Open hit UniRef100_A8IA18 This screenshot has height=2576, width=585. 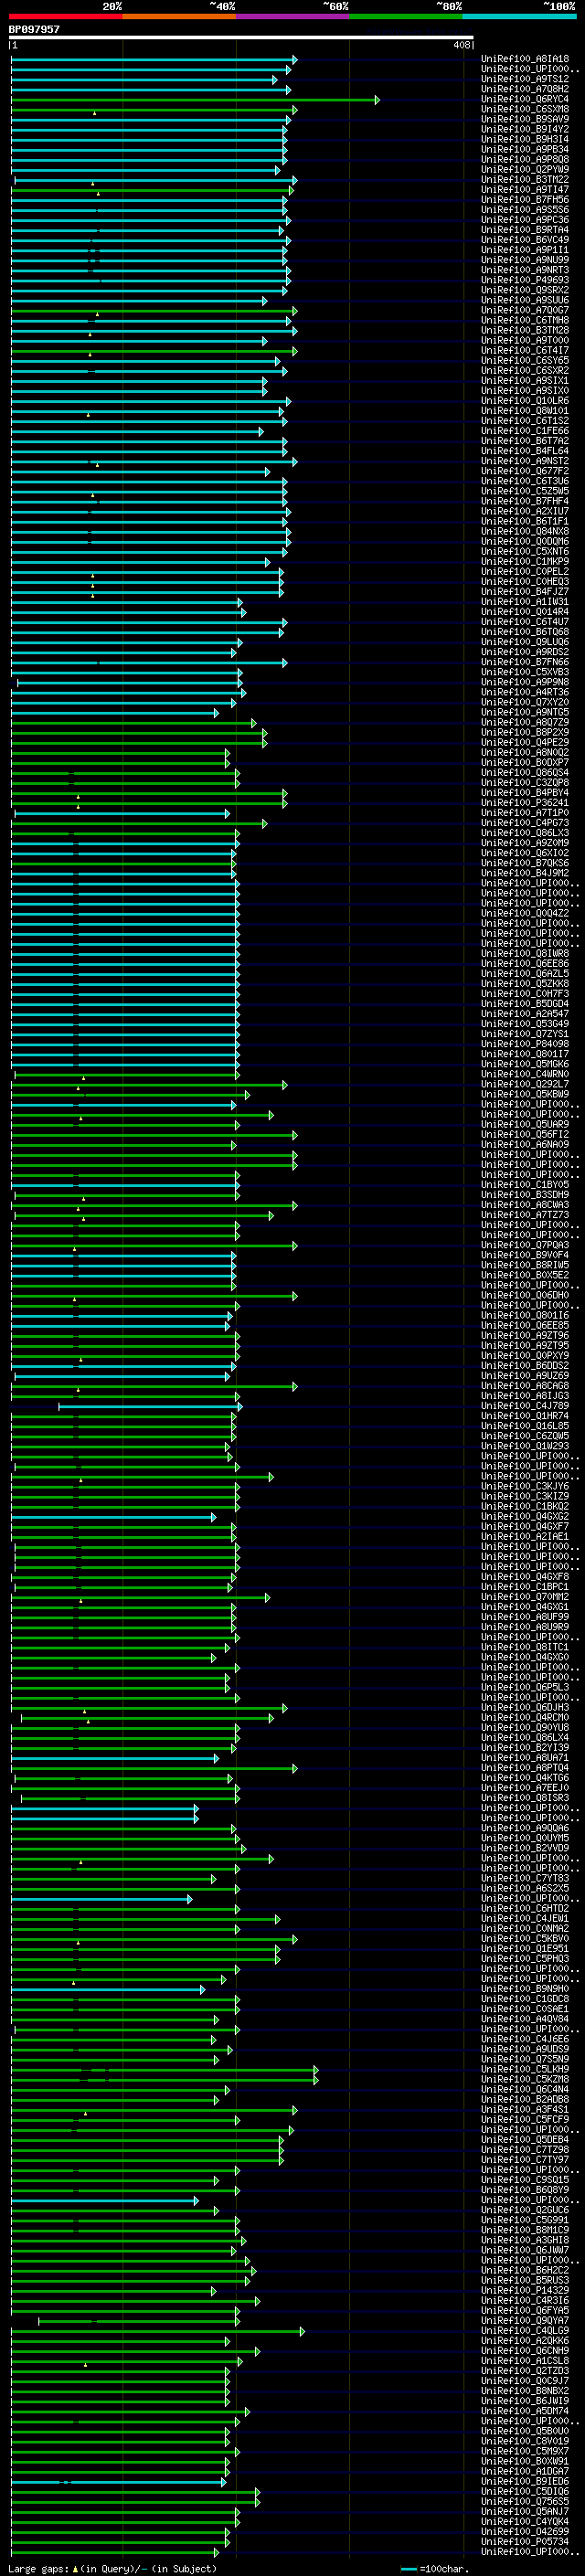click(525, 59)
